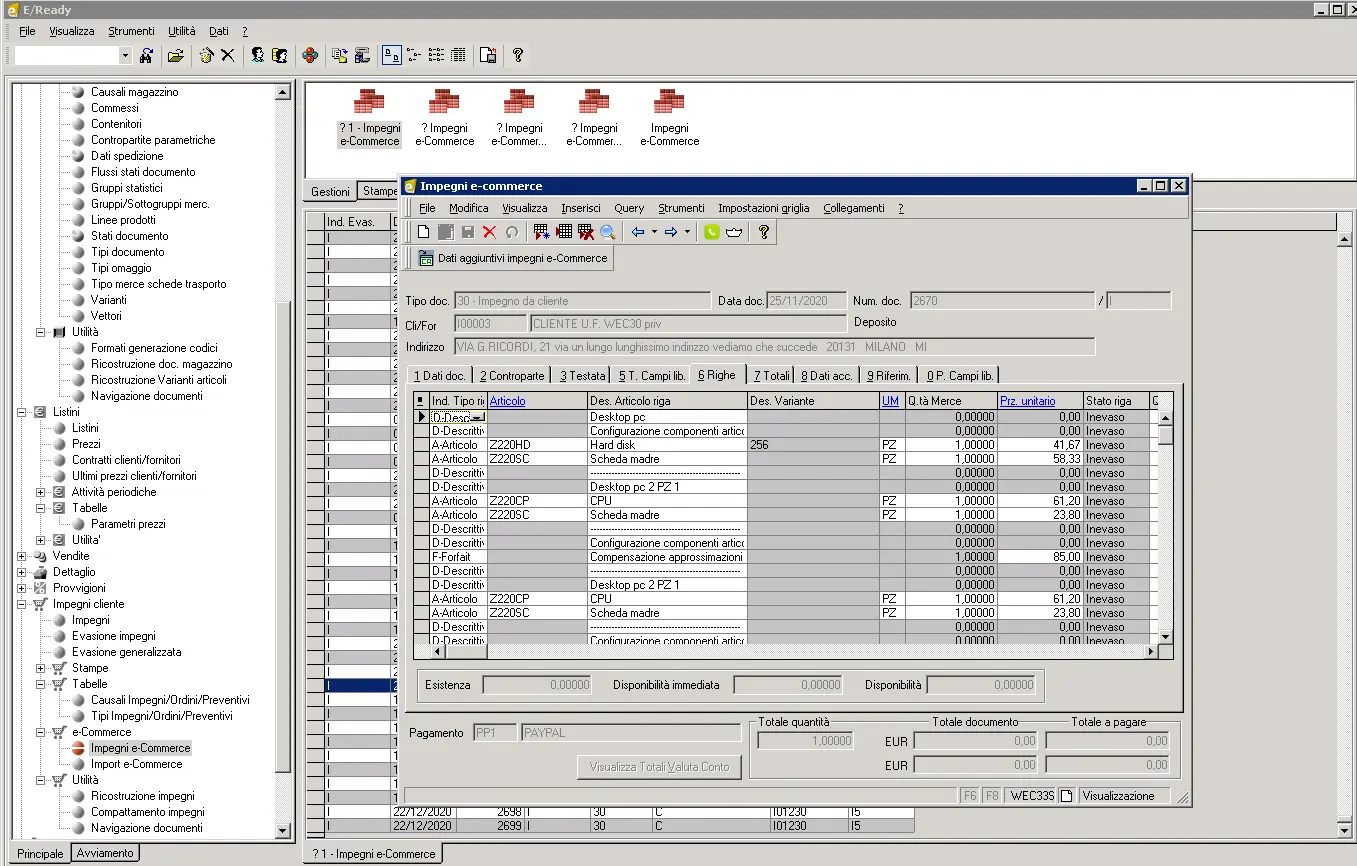
Task: Click Dati aggiuntivi impegni e-Commerce button
Action: click(x=513, y=258)
